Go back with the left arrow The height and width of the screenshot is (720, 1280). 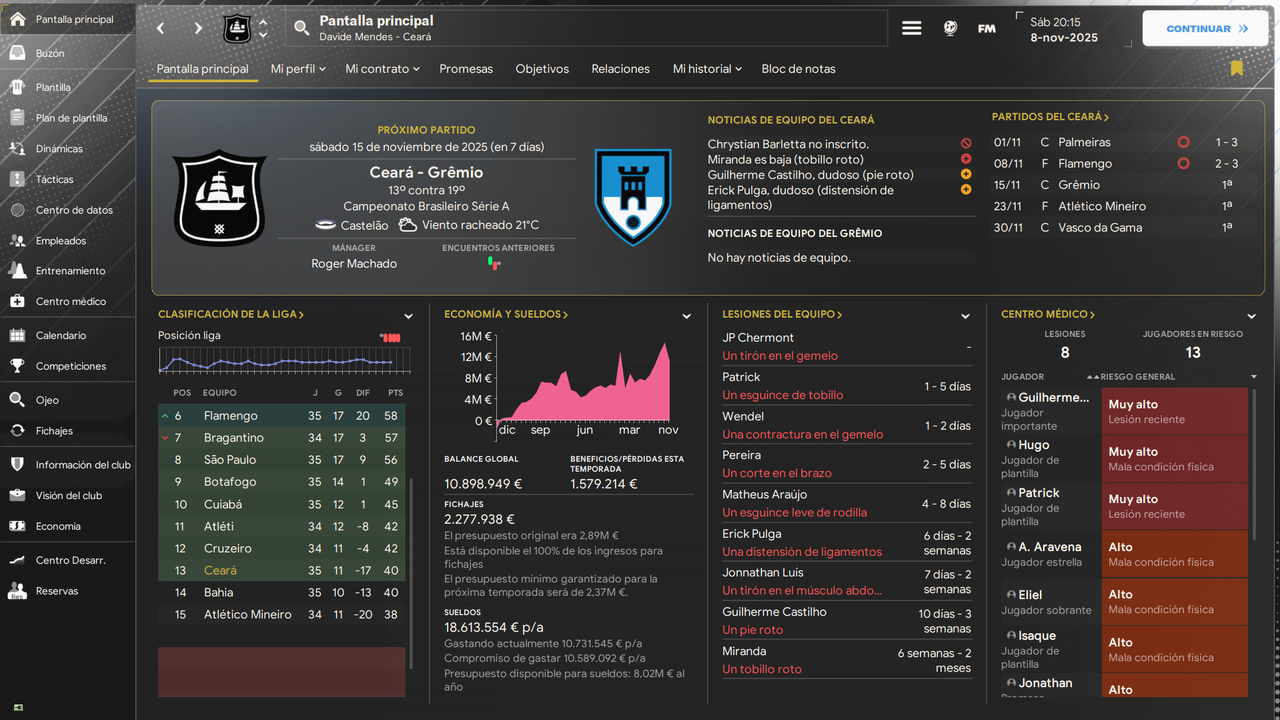tap(161, 29)
